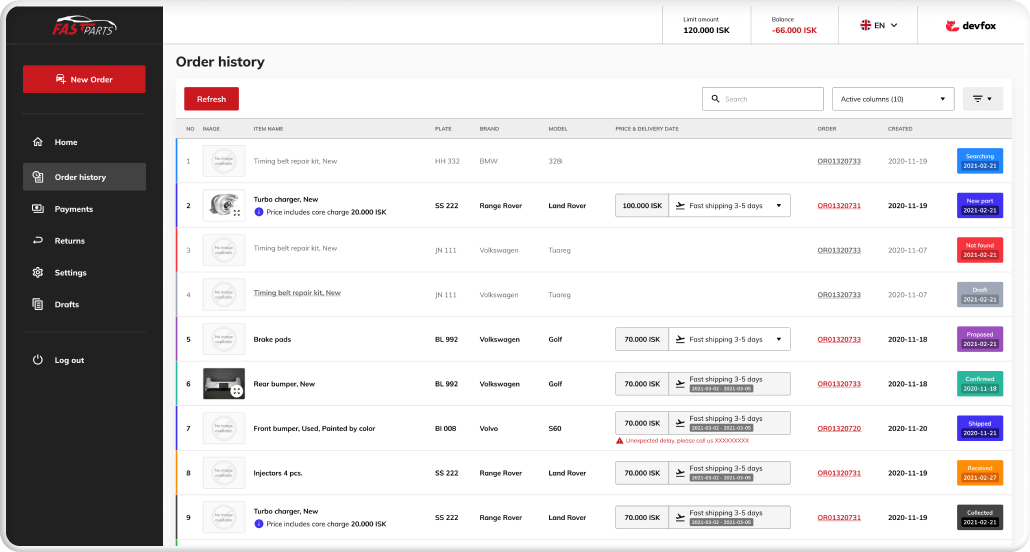Click the filter icon button
Screen dimensions: 1030x552
pos(982,99)
